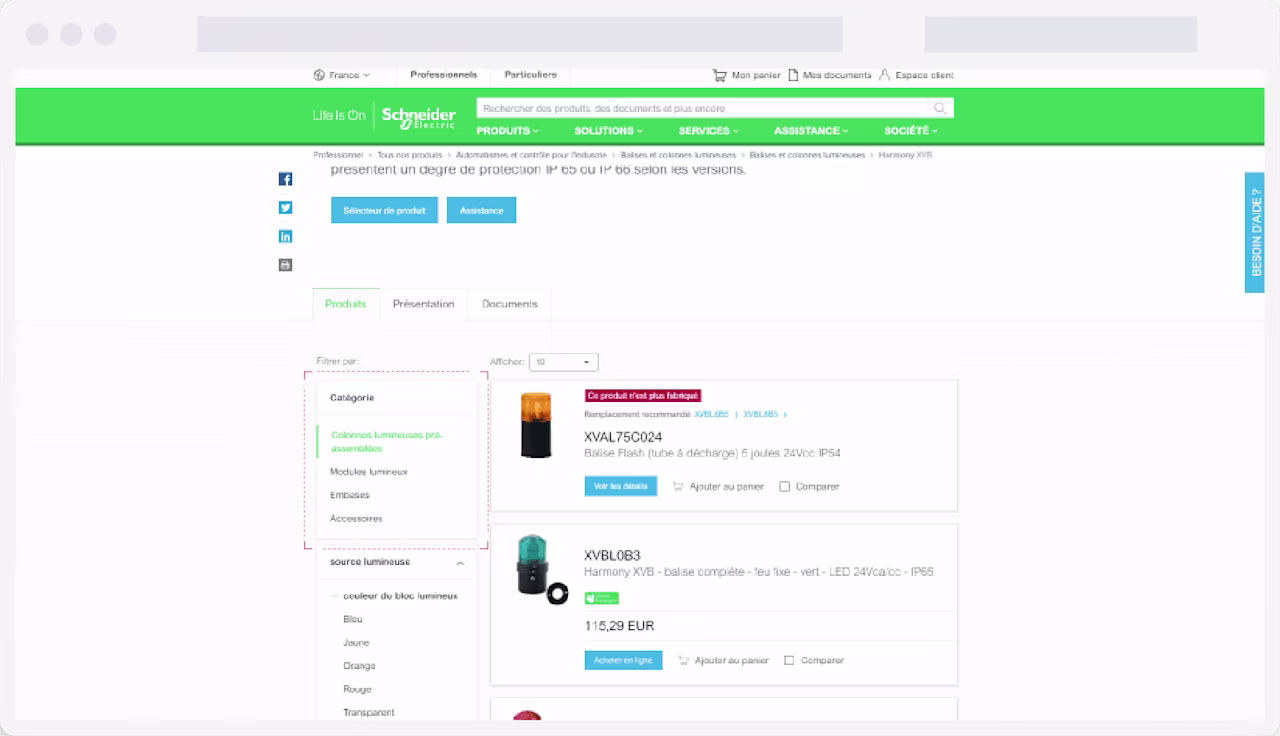This screenshot has width=1280, height=736.
Task: Select Embases category
Action: pos(350,495)
